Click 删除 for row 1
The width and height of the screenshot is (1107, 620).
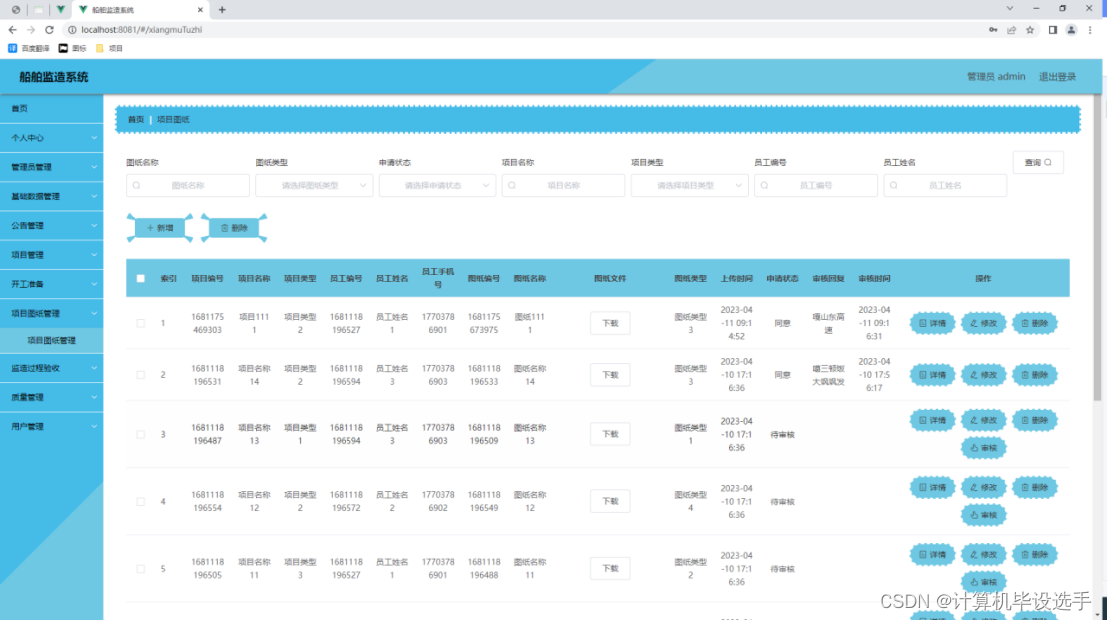pyautogui.click(x=1035, y=323)
